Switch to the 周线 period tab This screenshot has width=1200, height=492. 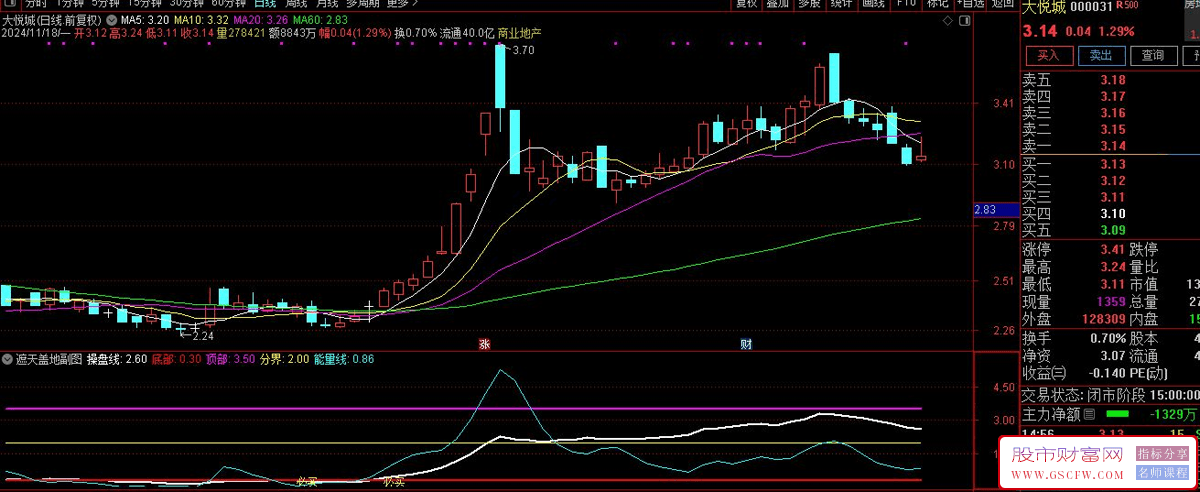[x=297, y=3]
